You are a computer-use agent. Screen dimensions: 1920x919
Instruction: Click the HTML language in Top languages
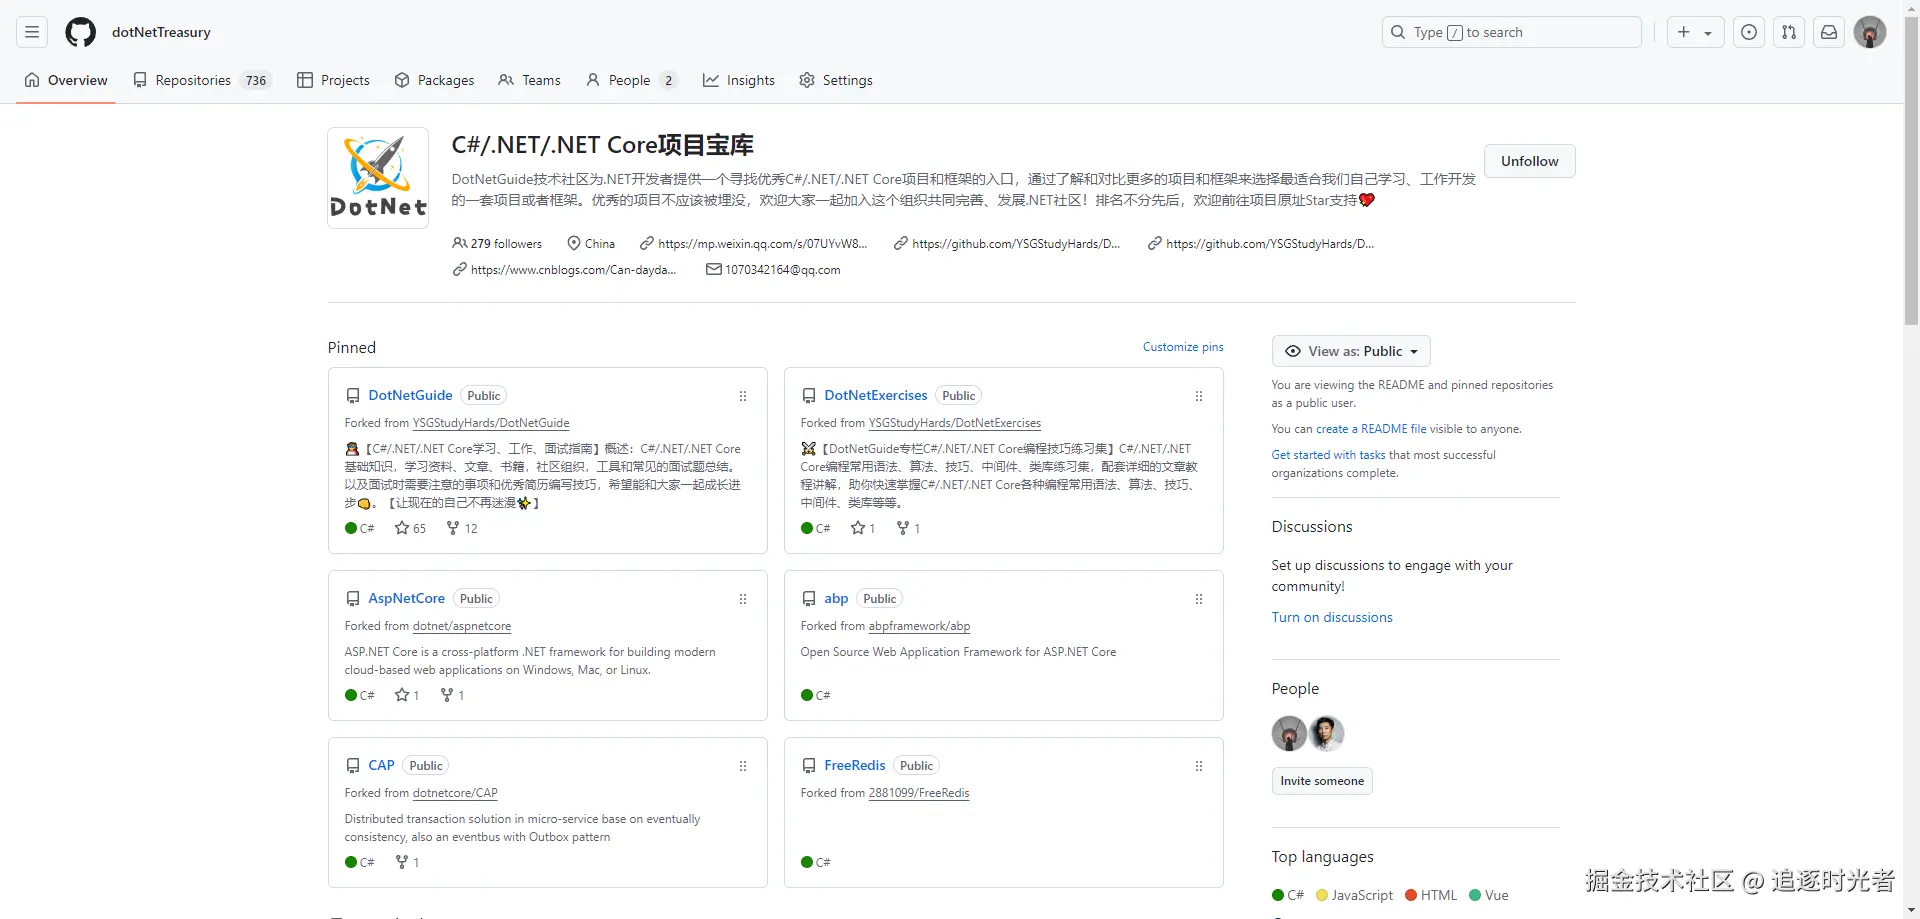tap(1431, 895)
